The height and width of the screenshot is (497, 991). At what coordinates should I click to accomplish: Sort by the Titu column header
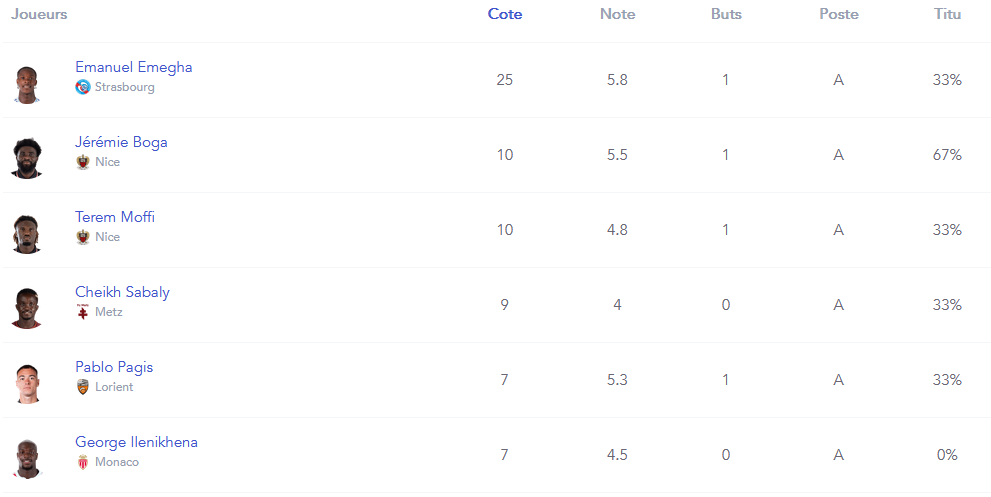click(947, 14)
